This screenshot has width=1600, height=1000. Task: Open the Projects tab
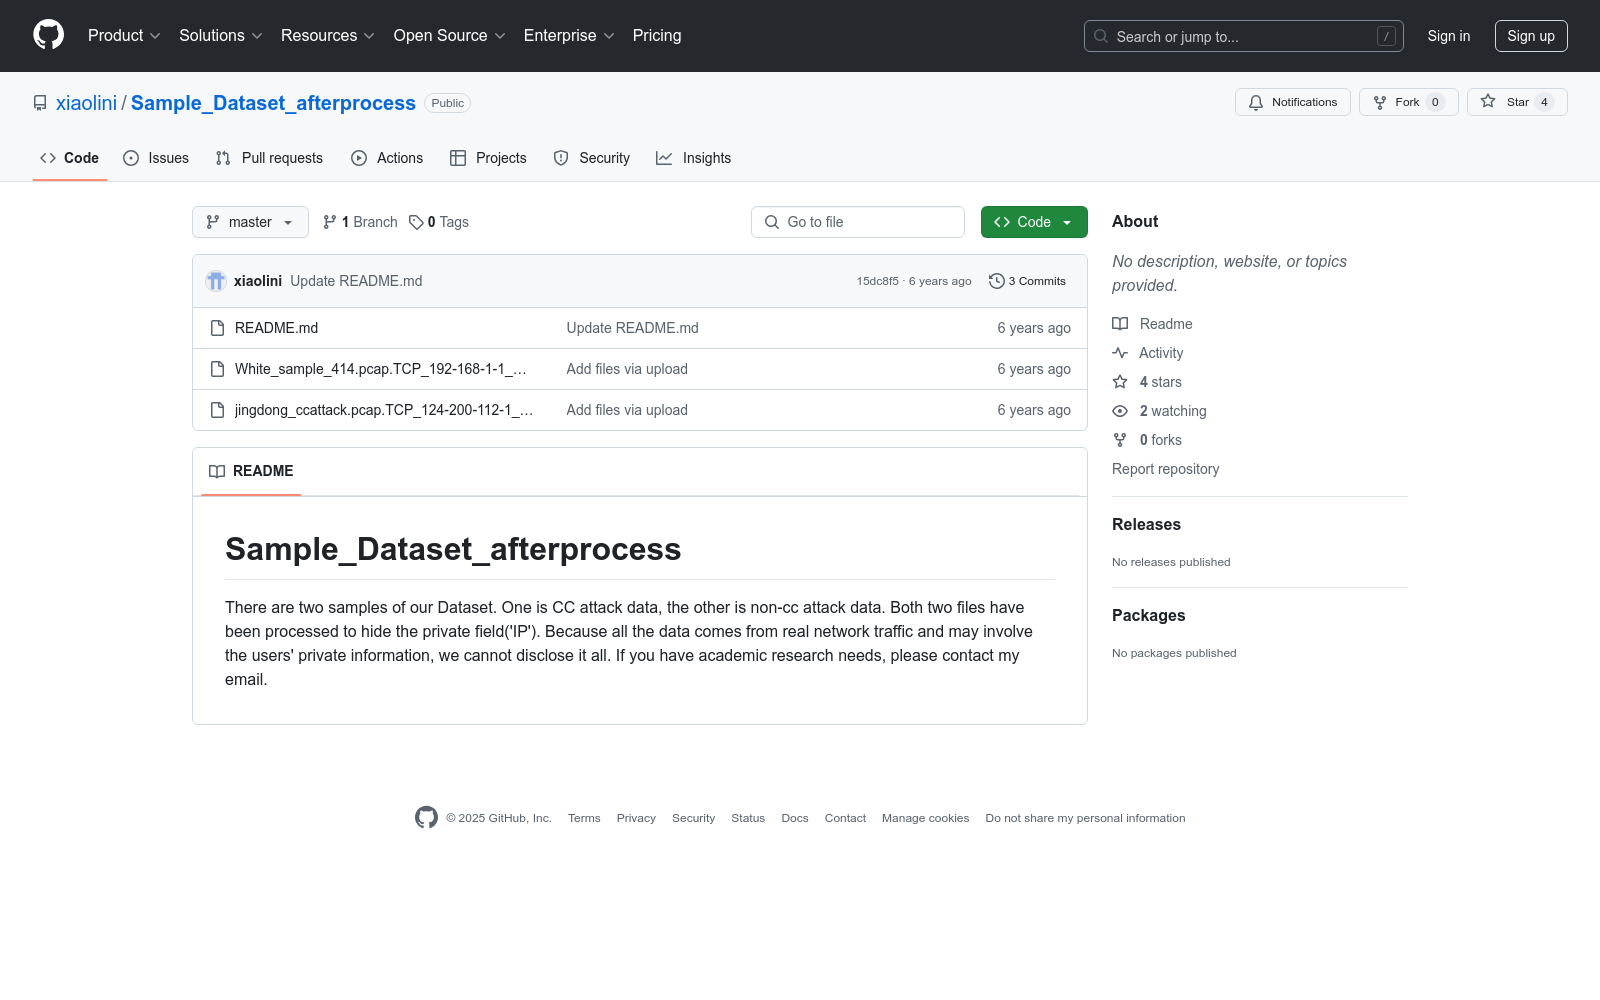[488, 158]
